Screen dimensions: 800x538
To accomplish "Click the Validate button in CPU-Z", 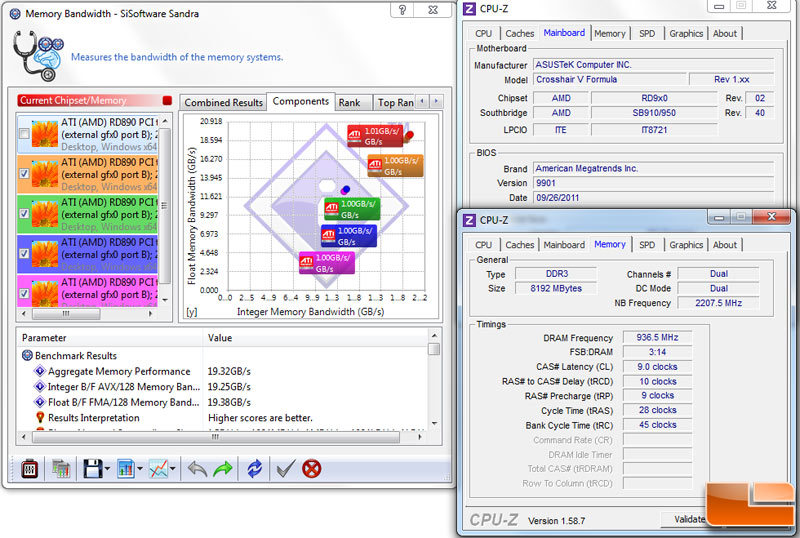I will coord(688,519).
